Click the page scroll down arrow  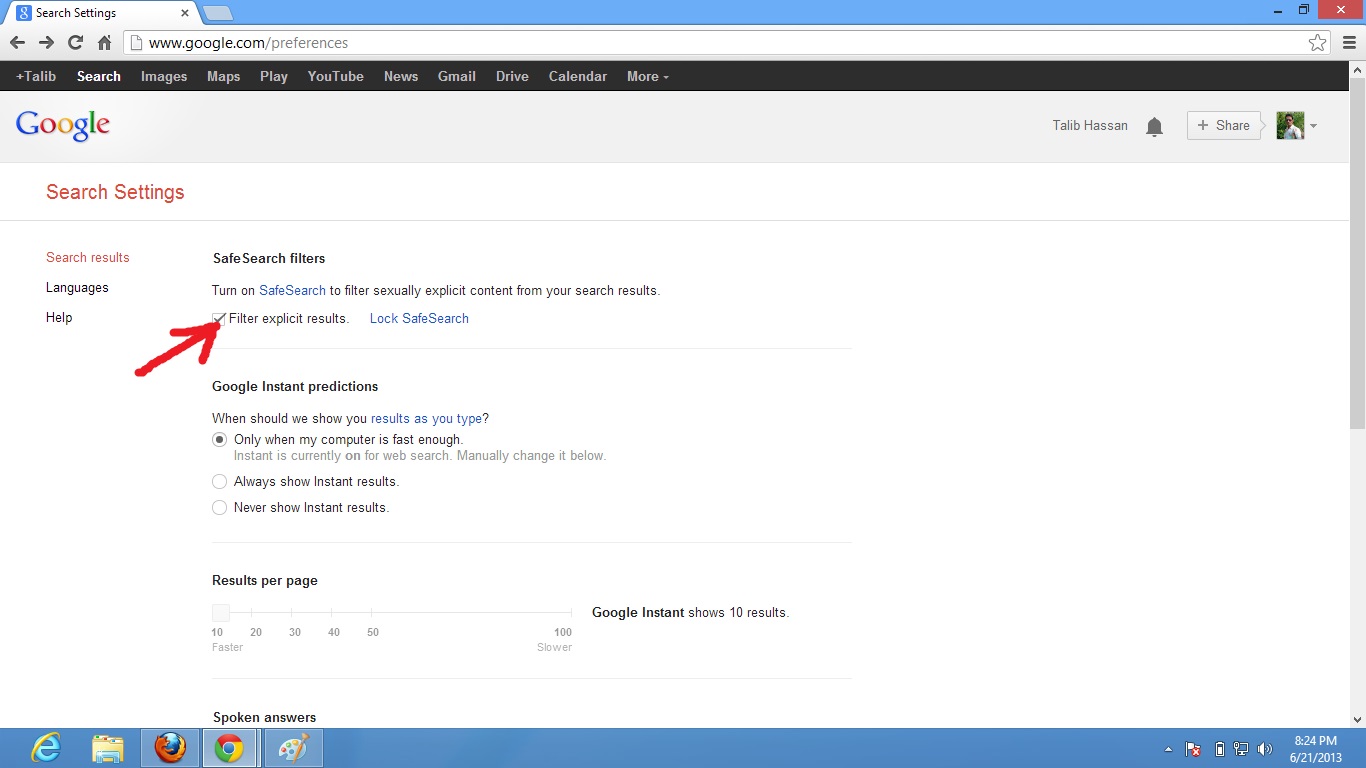tap(1357, 719)
